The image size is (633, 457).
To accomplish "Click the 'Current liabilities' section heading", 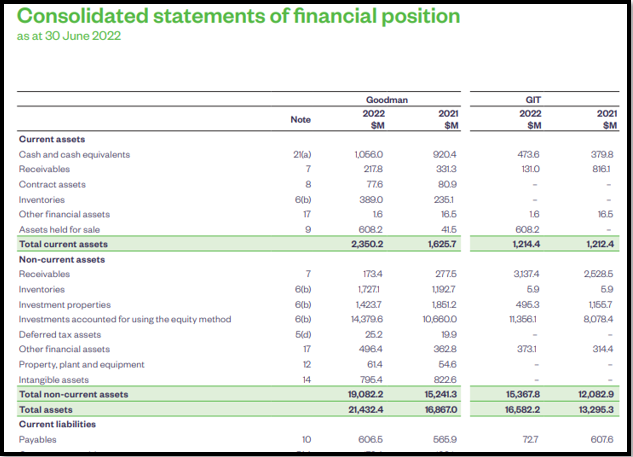I will point(57,424).
